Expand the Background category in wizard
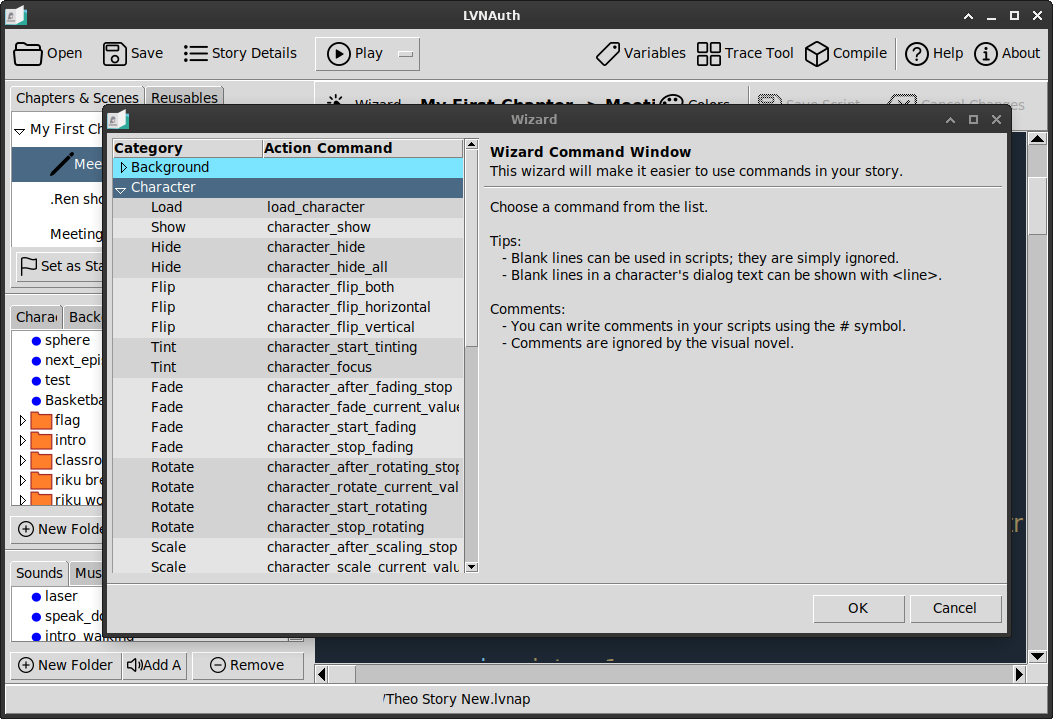 (124, 167)
